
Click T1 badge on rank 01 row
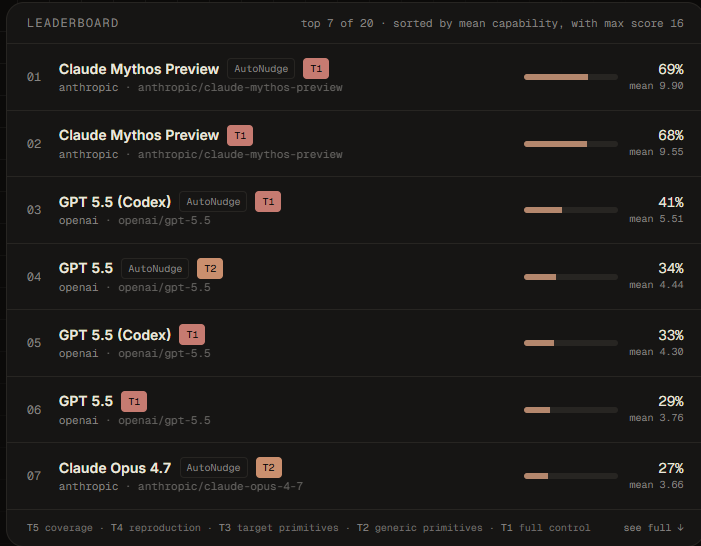(x=316, y=69)
